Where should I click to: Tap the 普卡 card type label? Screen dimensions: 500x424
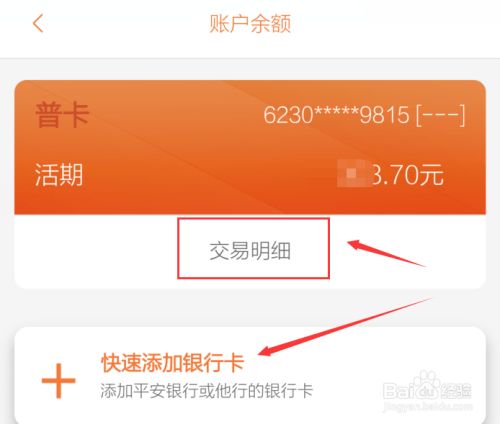(x=62, y=115)
